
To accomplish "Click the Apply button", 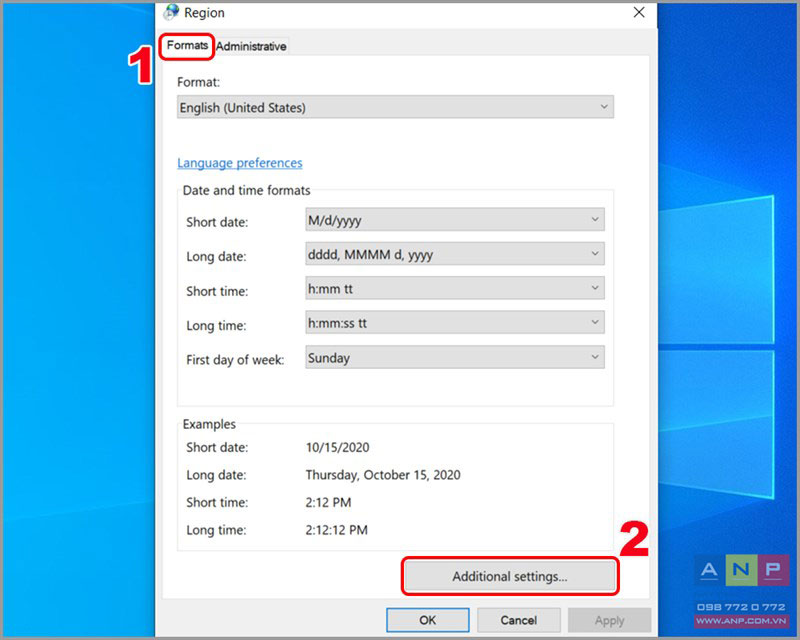I will [x=609, y=620].
